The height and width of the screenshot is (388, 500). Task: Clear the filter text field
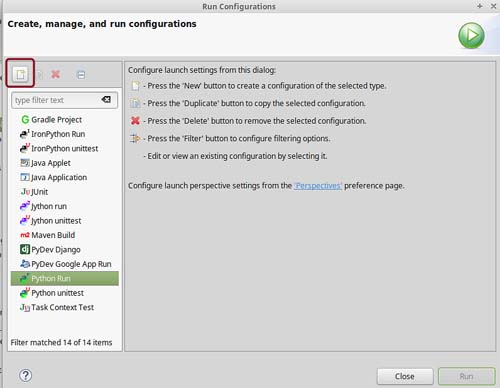click(x=106, y=99)
